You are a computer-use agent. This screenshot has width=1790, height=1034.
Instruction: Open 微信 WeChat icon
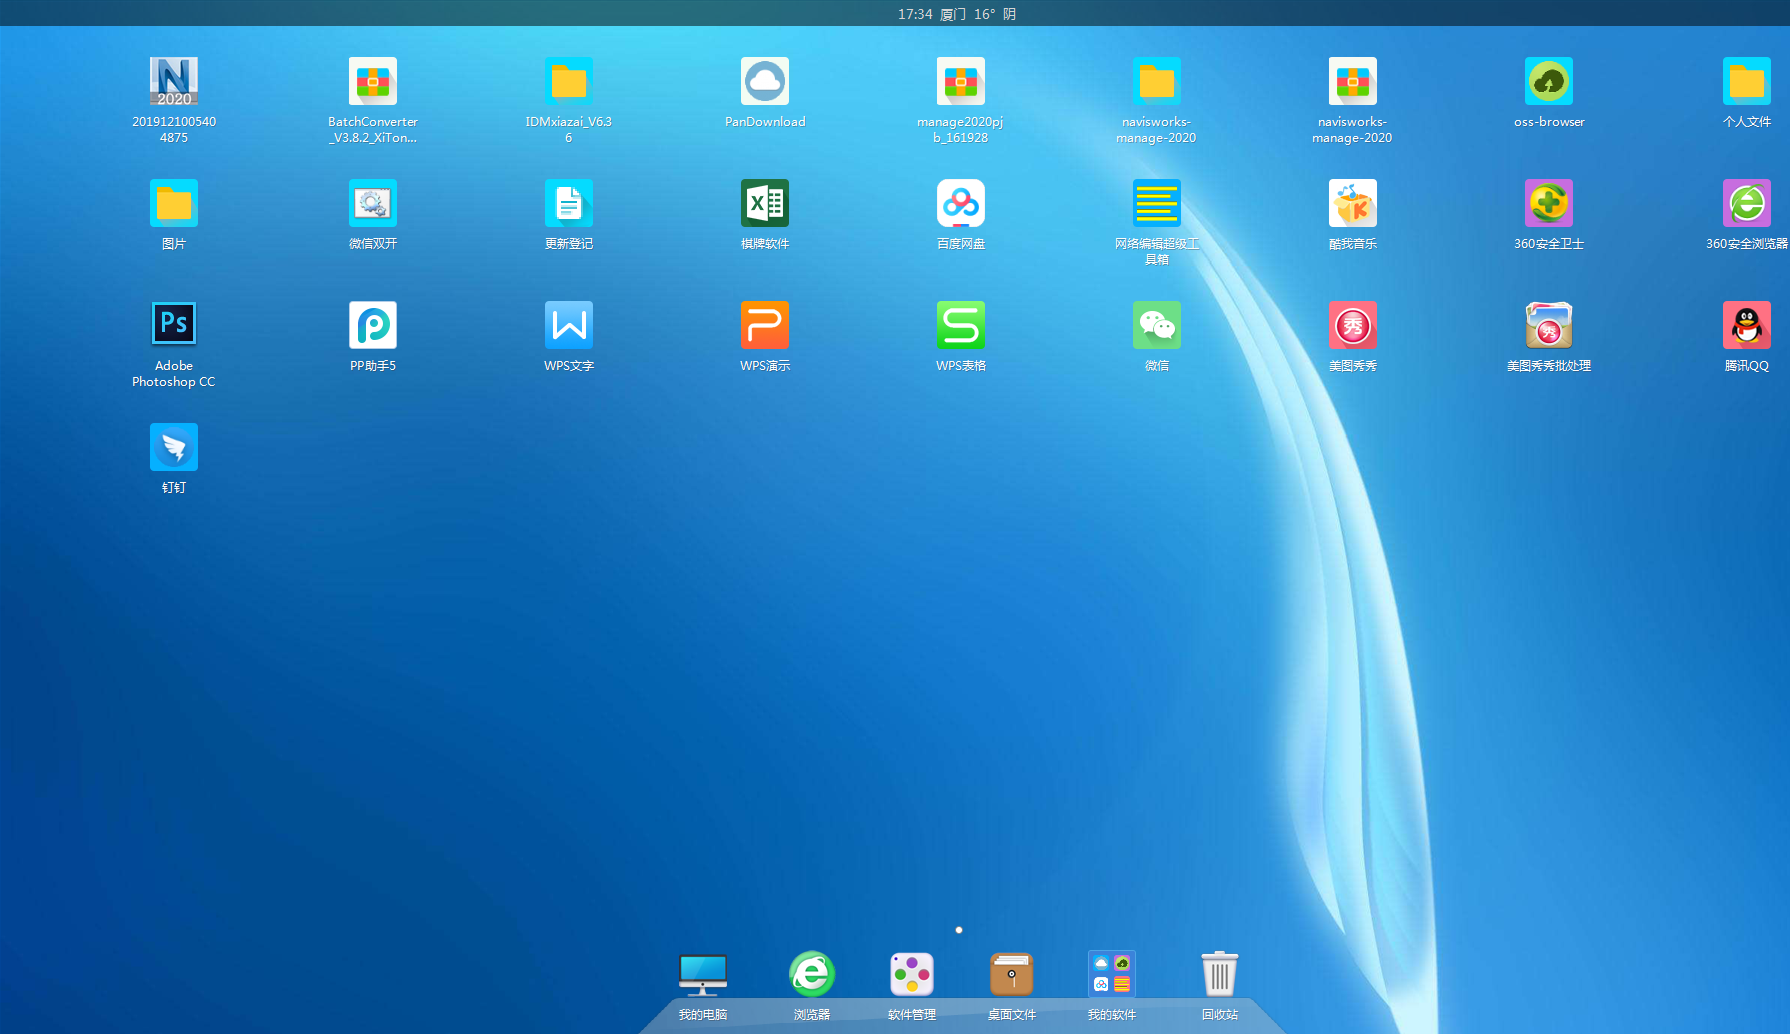point(1157,325)
